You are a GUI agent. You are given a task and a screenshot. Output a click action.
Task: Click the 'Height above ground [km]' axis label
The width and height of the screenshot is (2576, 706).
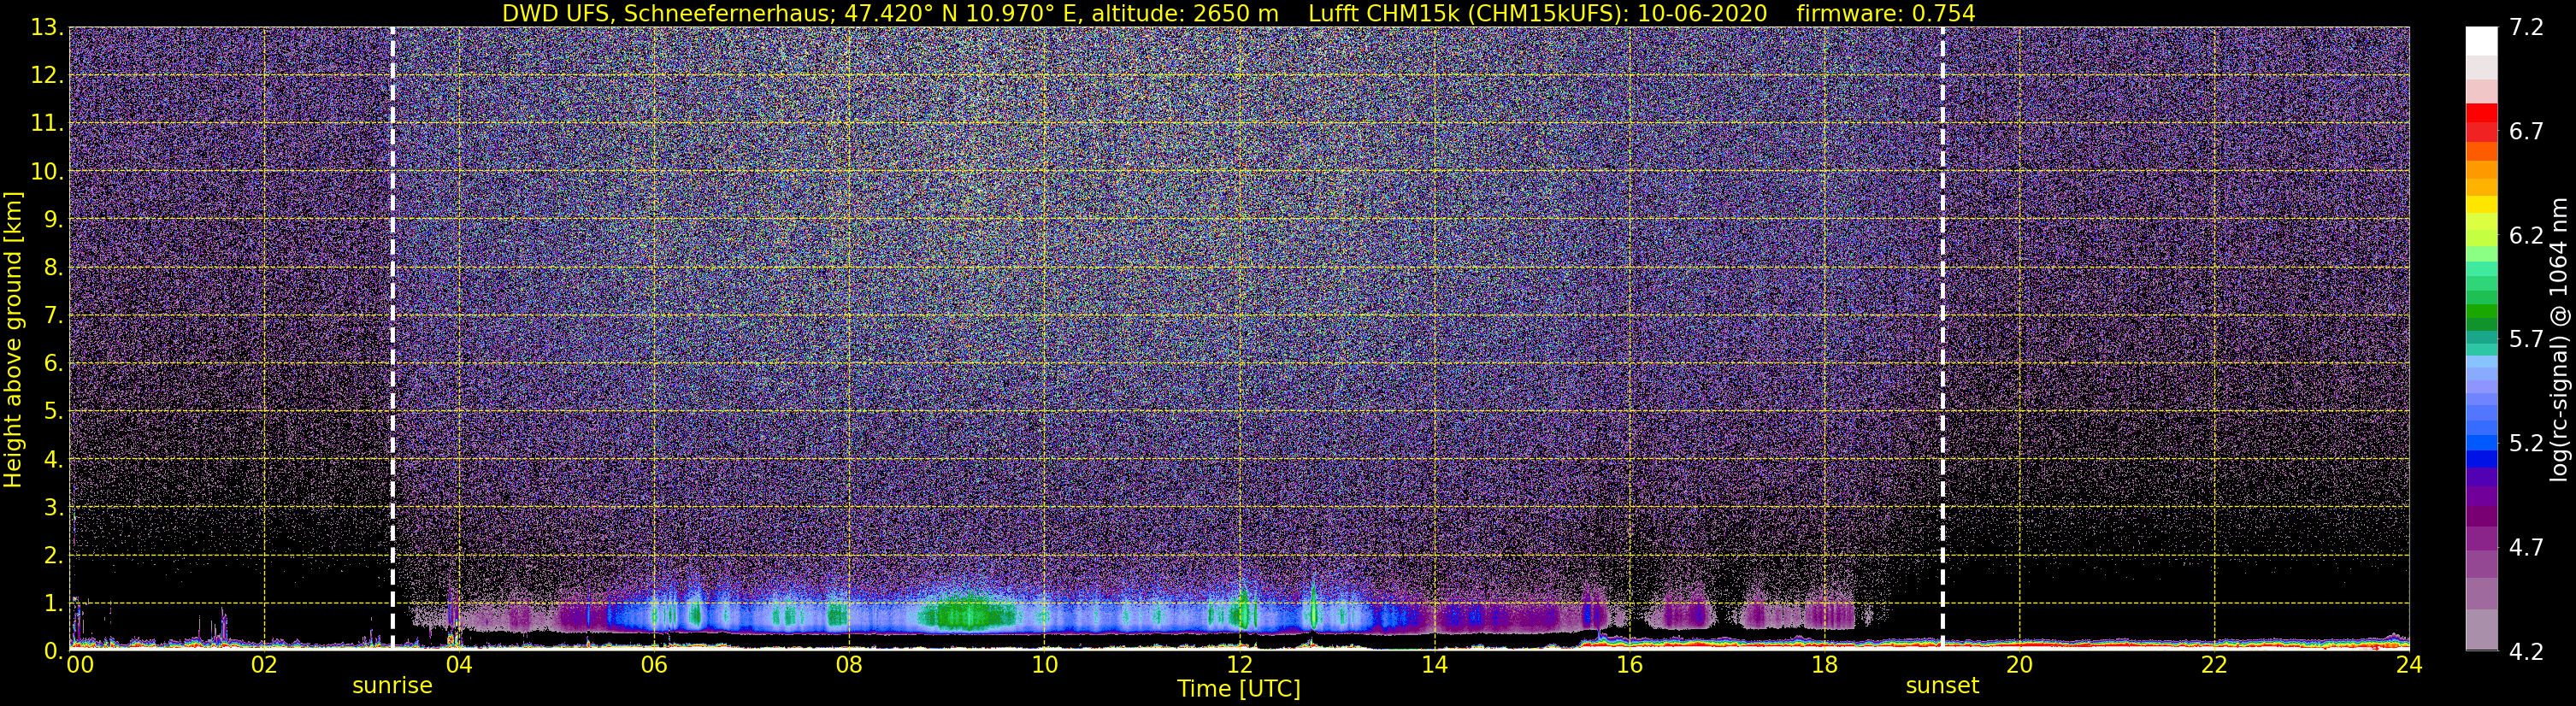(13, 339)
